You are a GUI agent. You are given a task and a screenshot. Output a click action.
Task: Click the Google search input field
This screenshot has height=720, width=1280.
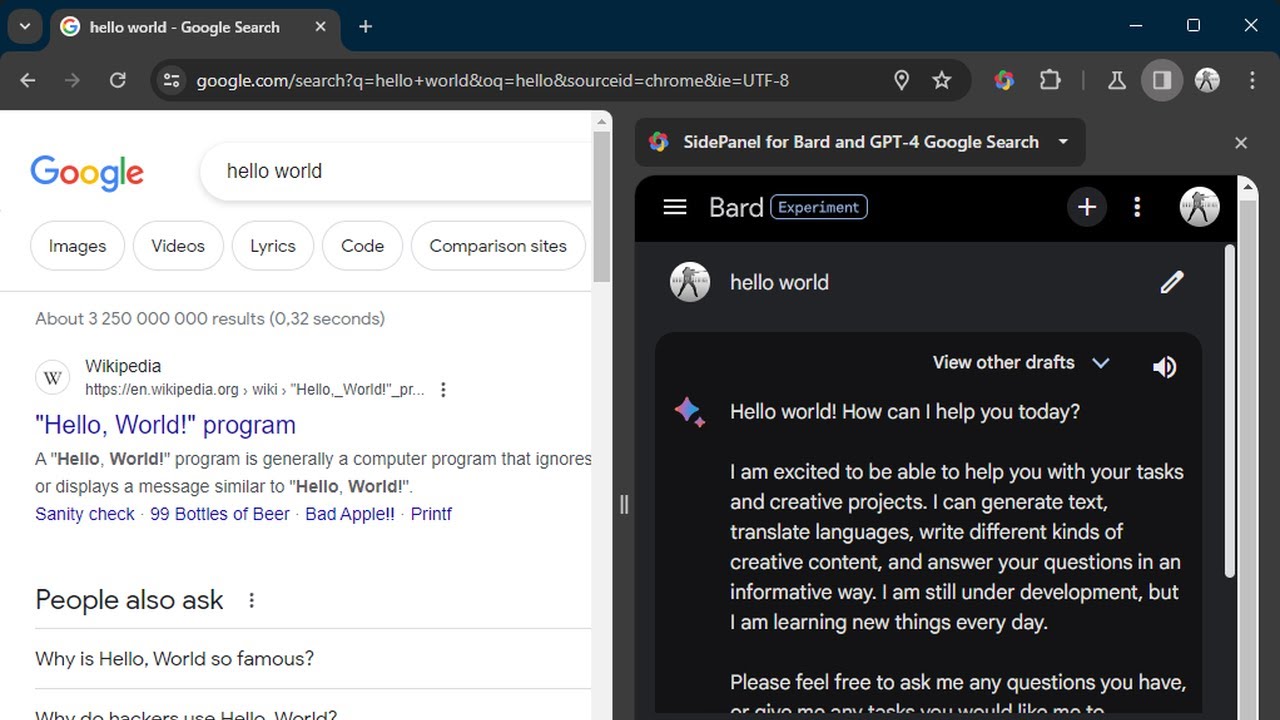click(400, 171)
